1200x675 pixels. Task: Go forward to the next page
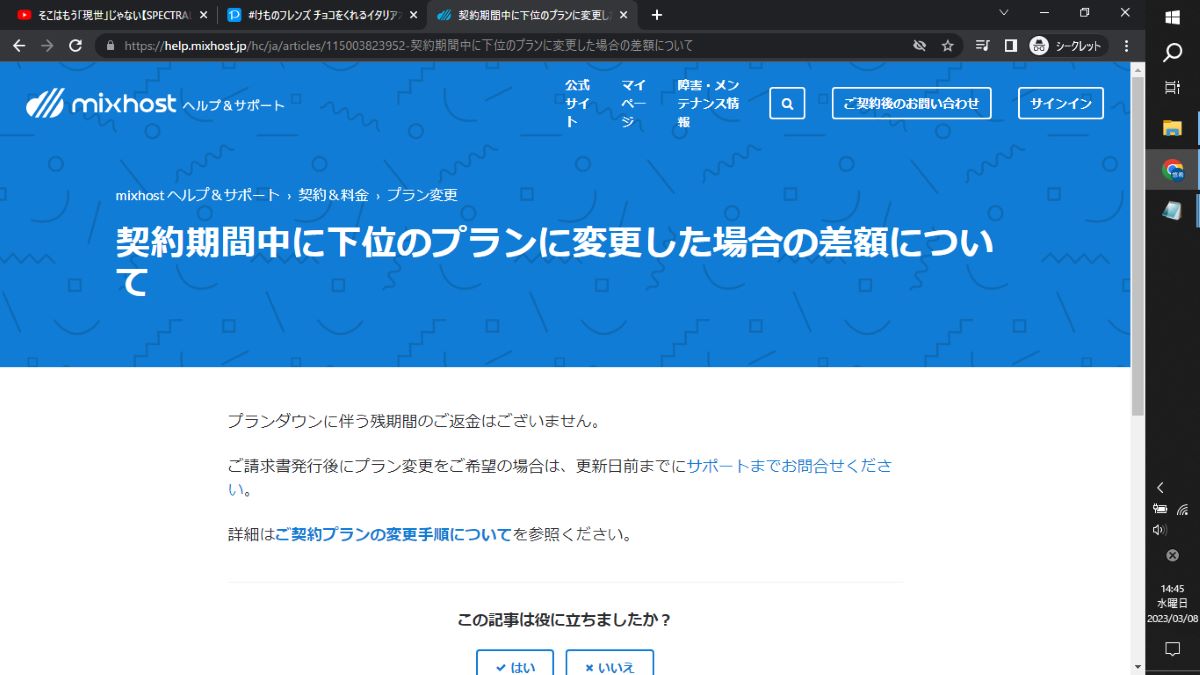click(47, 46)
